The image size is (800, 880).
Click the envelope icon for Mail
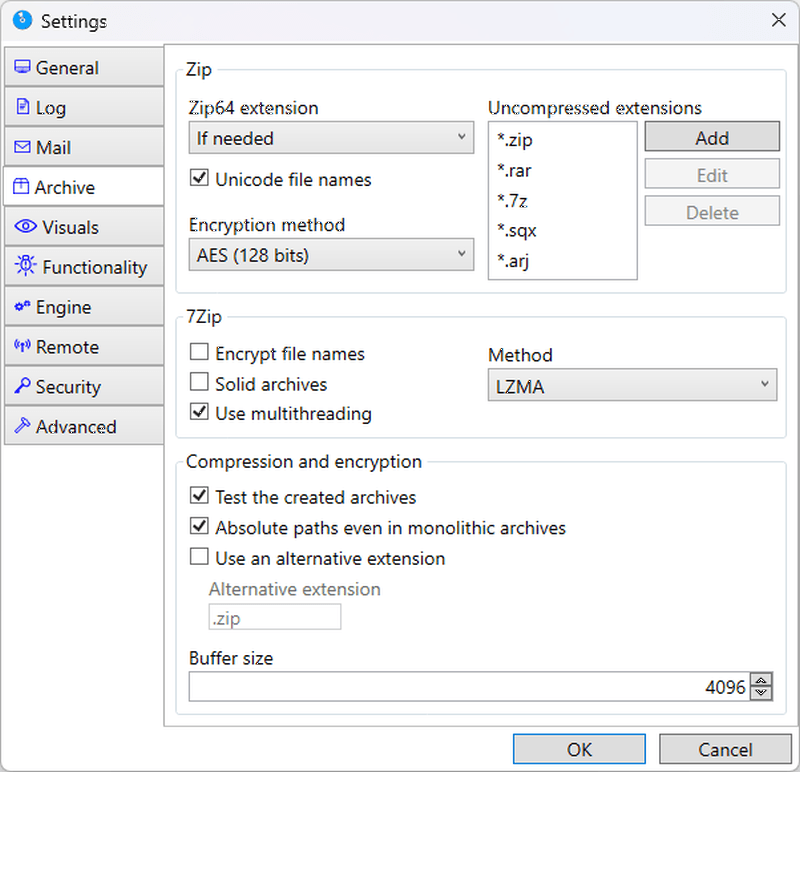pos(22,146)
